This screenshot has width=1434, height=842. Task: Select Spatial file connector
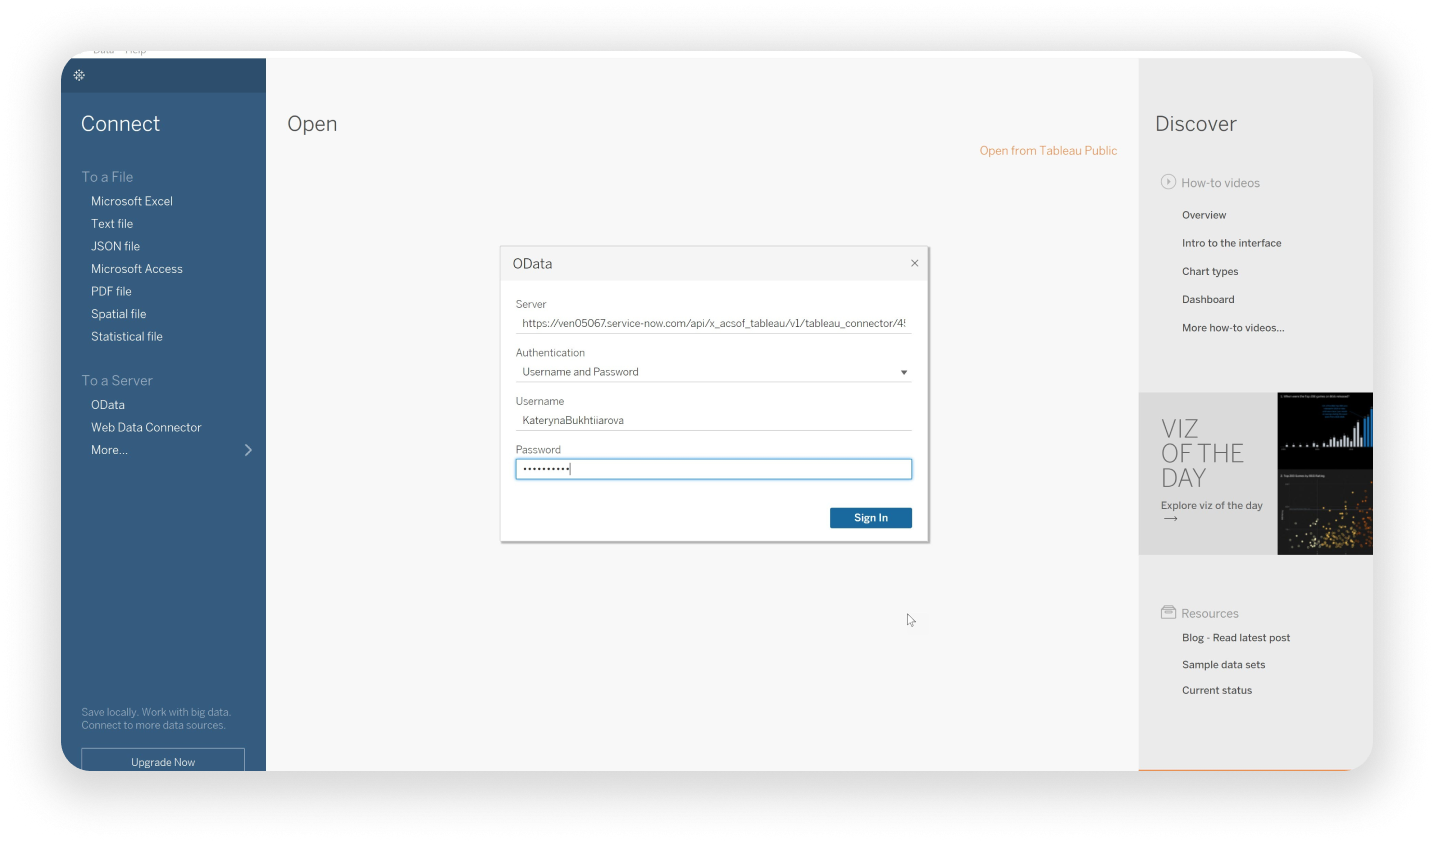point(118,314)
